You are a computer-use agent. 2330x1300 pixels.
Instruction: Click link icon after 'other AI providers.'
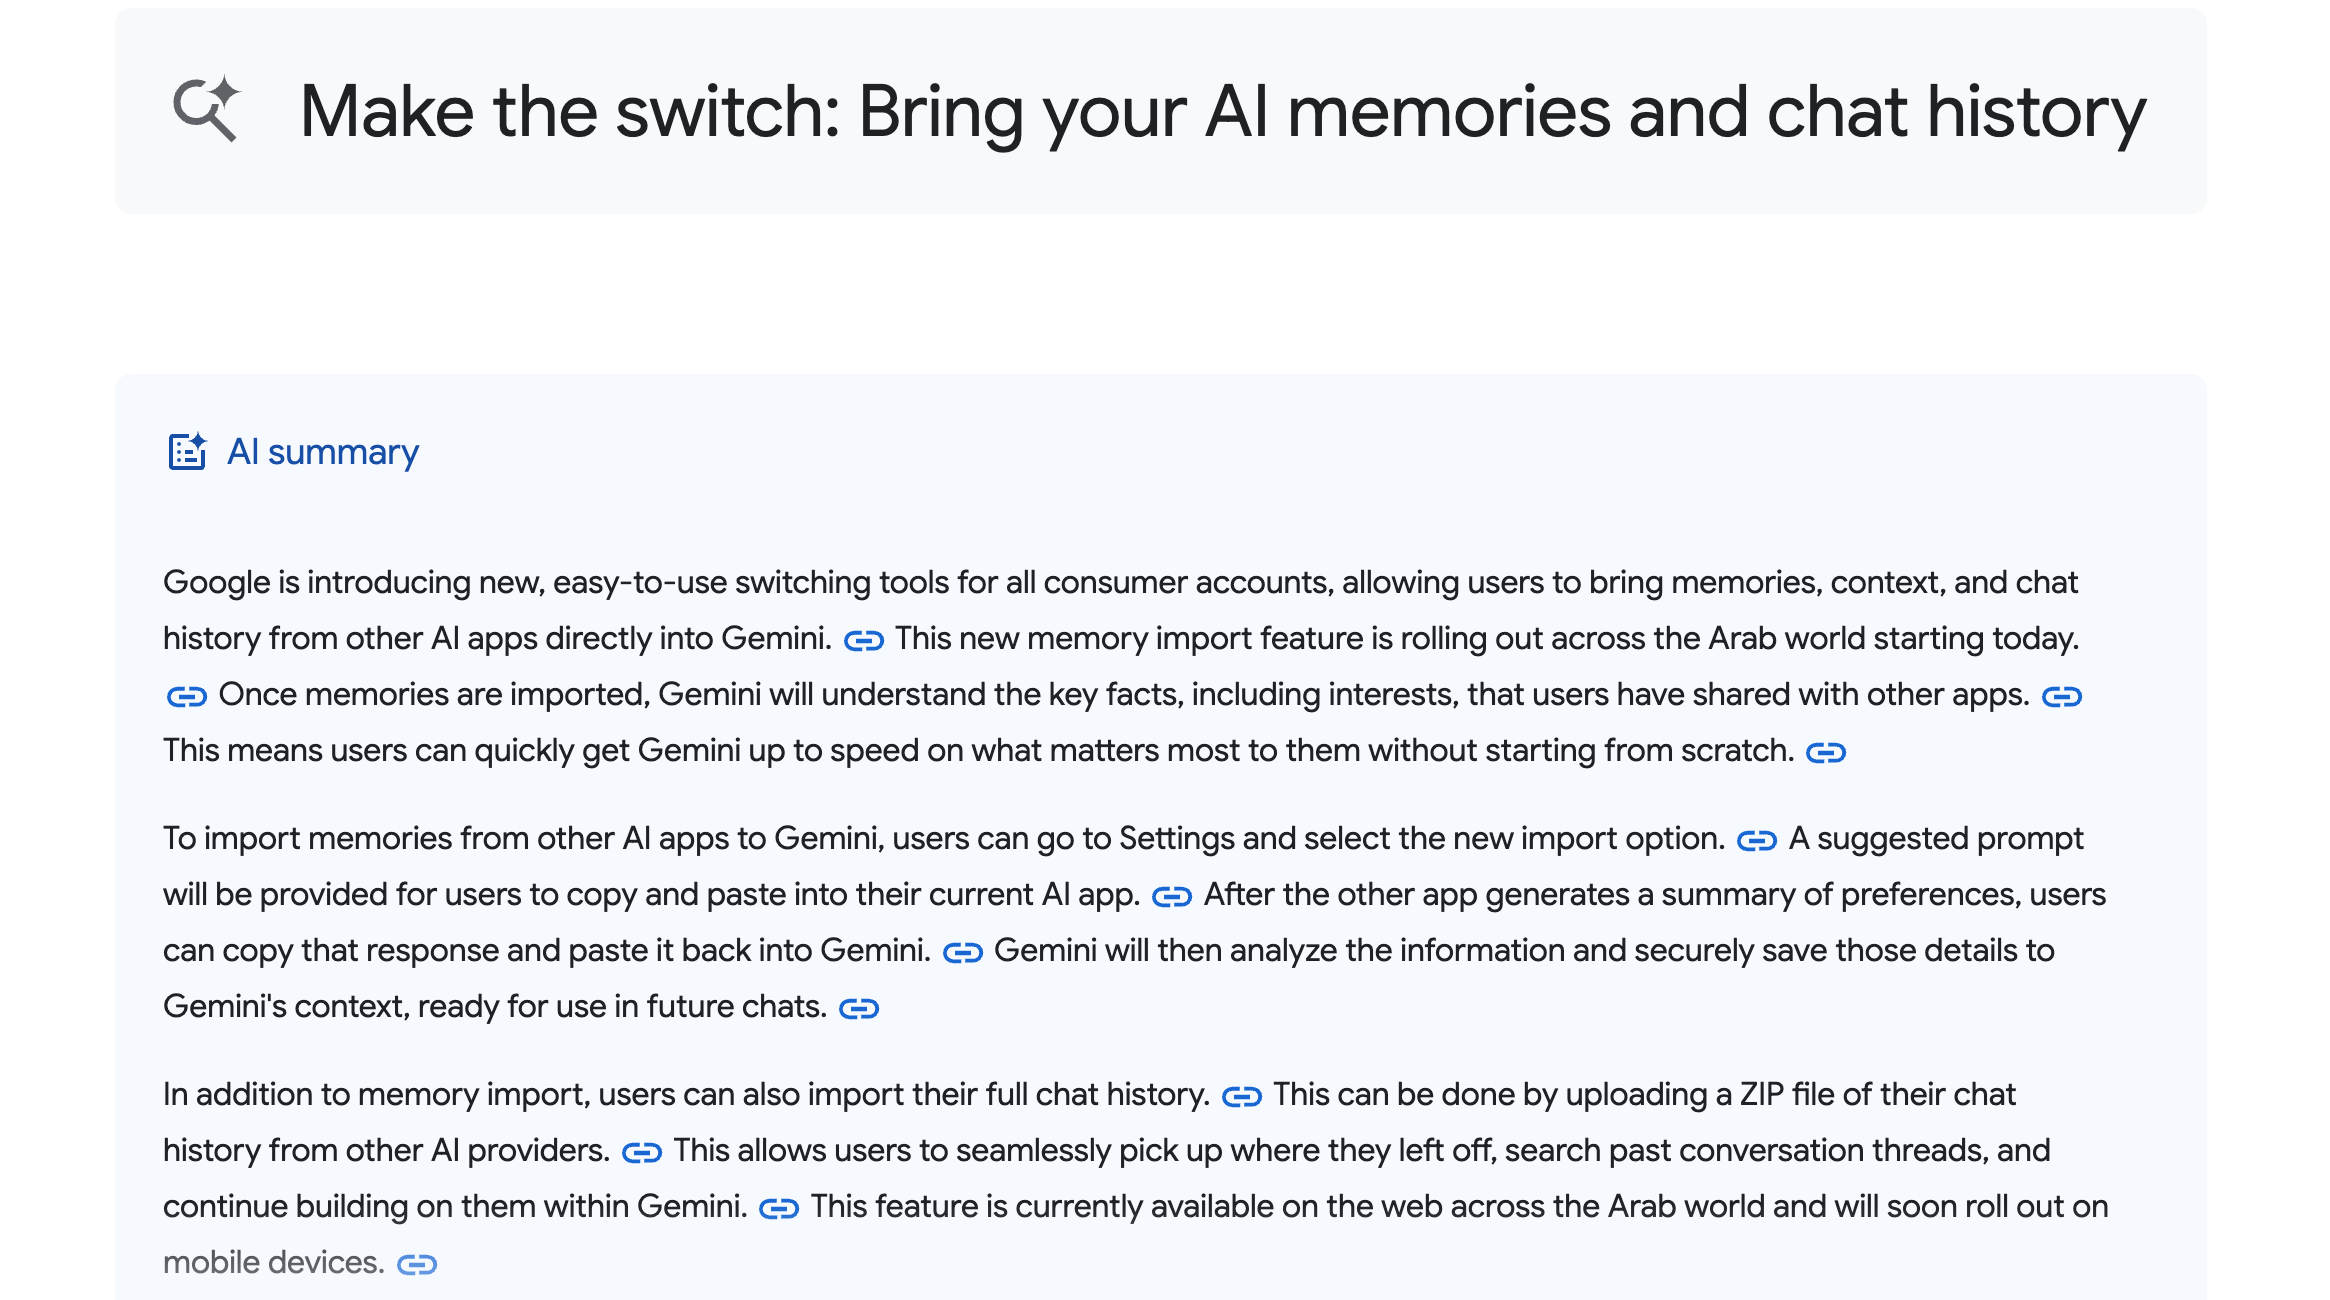click(x=642, y=1152)
